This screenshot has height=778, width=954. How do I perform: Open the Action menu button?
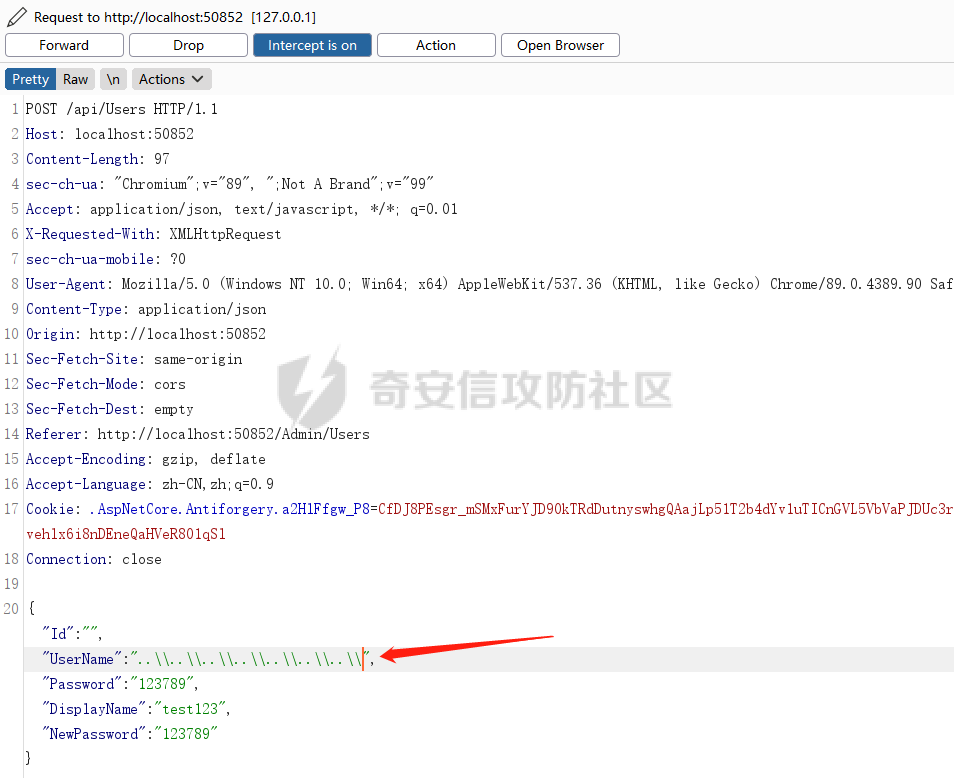click(x=436, y=45)
